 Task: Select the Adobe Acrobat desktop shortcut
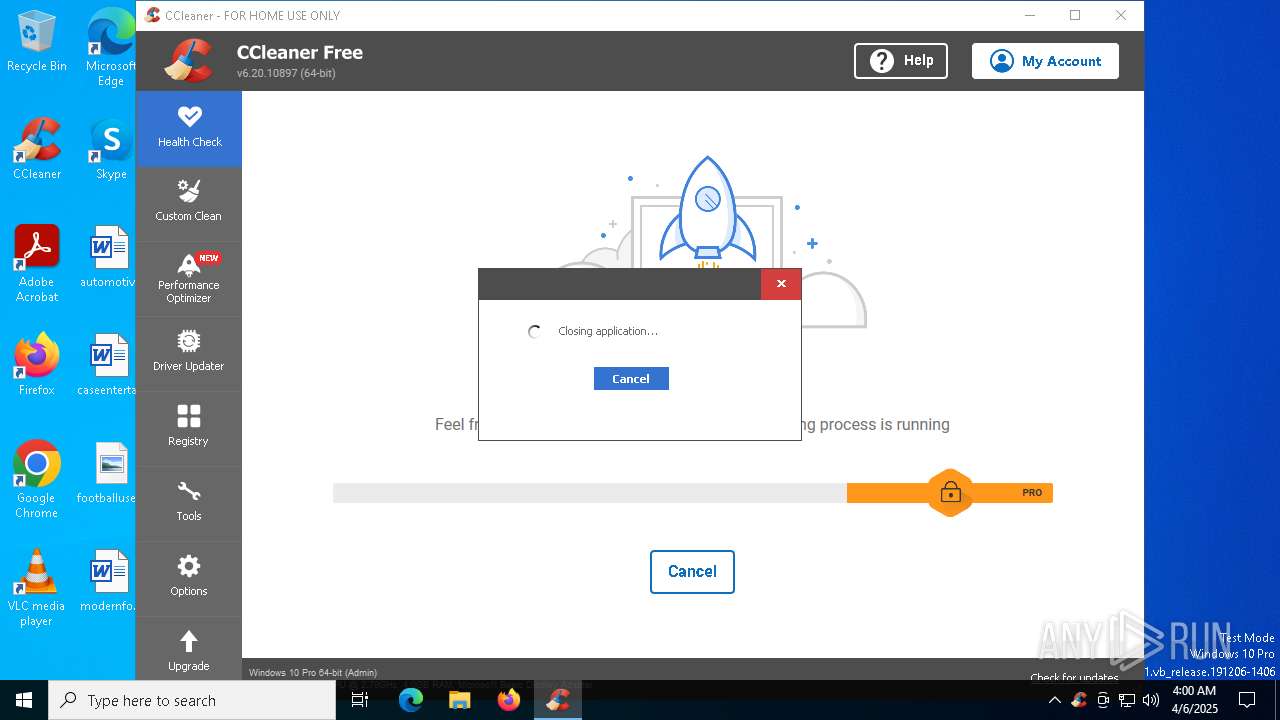pos(37,263)
